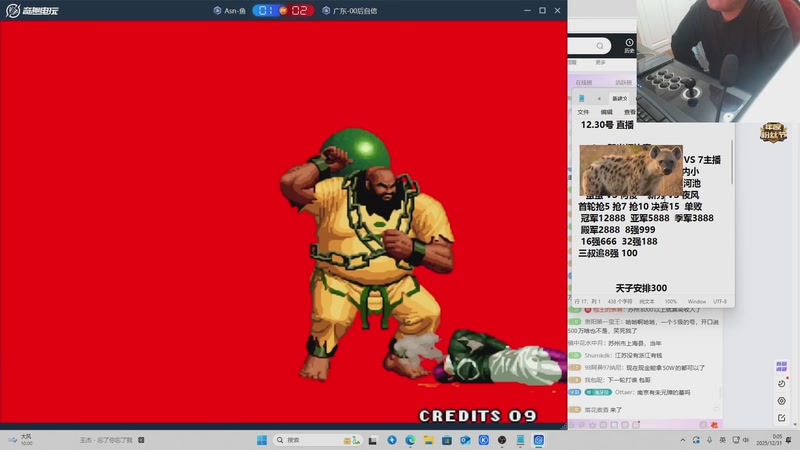
Task: Click the game platform logo in title bar
Action: [x=32, y=10]
